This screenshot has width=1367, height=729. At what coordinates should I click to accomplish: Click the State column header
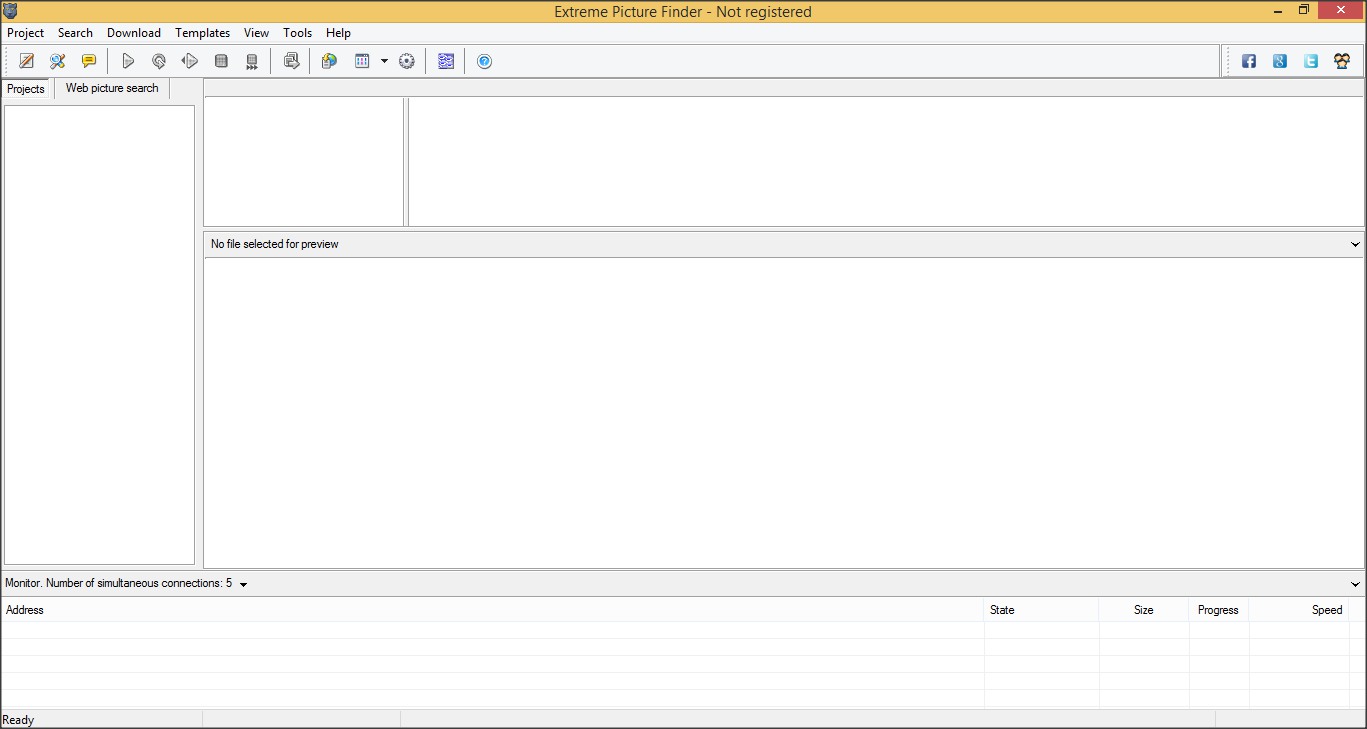[1041, 610]
